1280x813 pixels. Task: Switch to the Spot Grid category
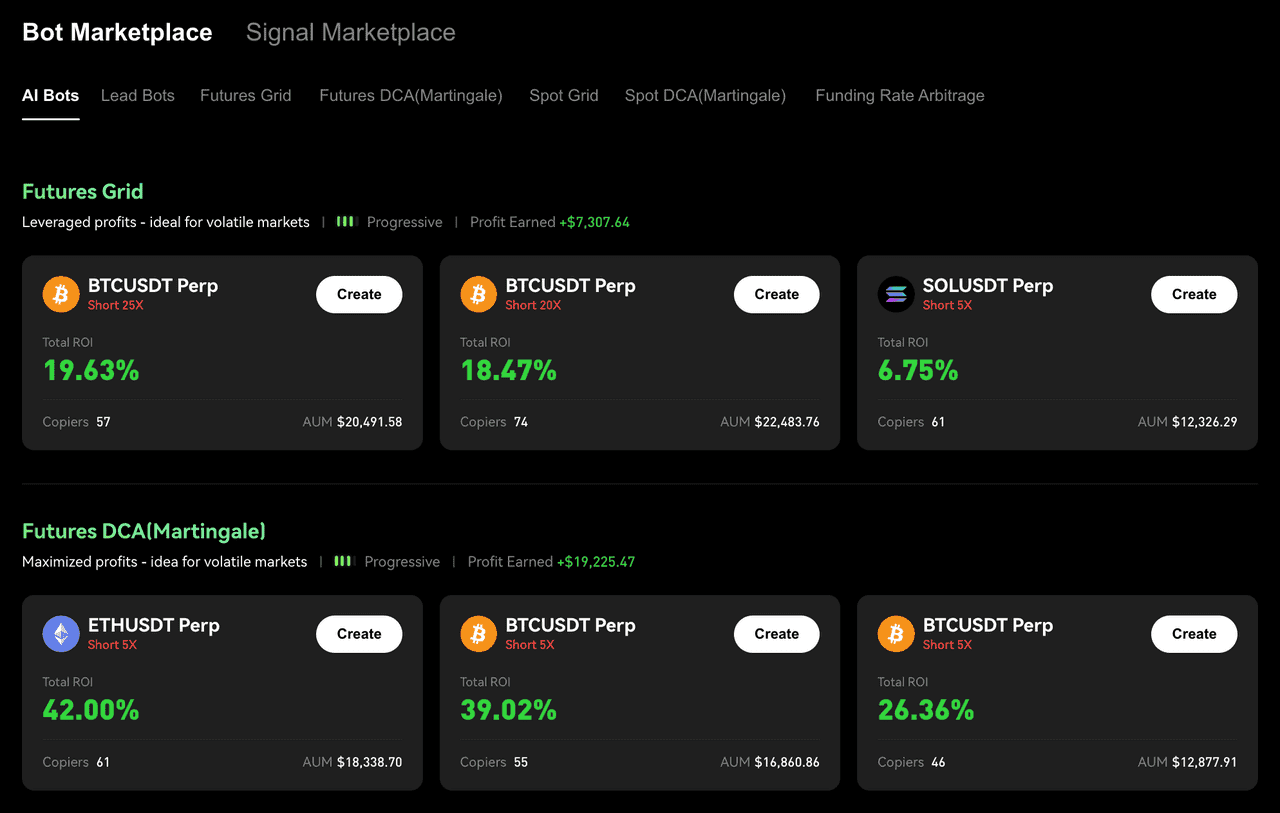(x=563, y=95)
